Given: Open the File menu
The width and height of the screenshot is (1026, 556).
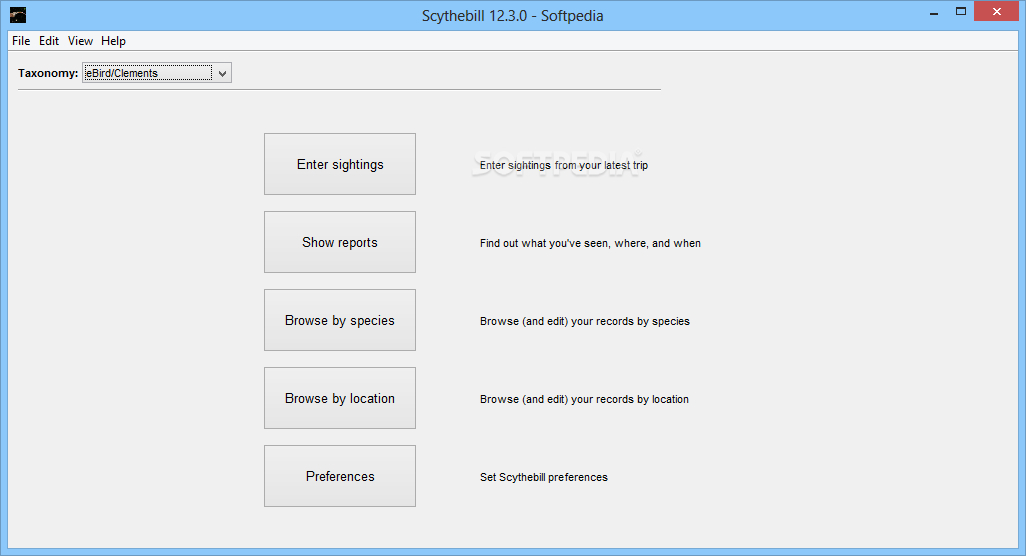Looking at the screenshot, I should 21,41.
